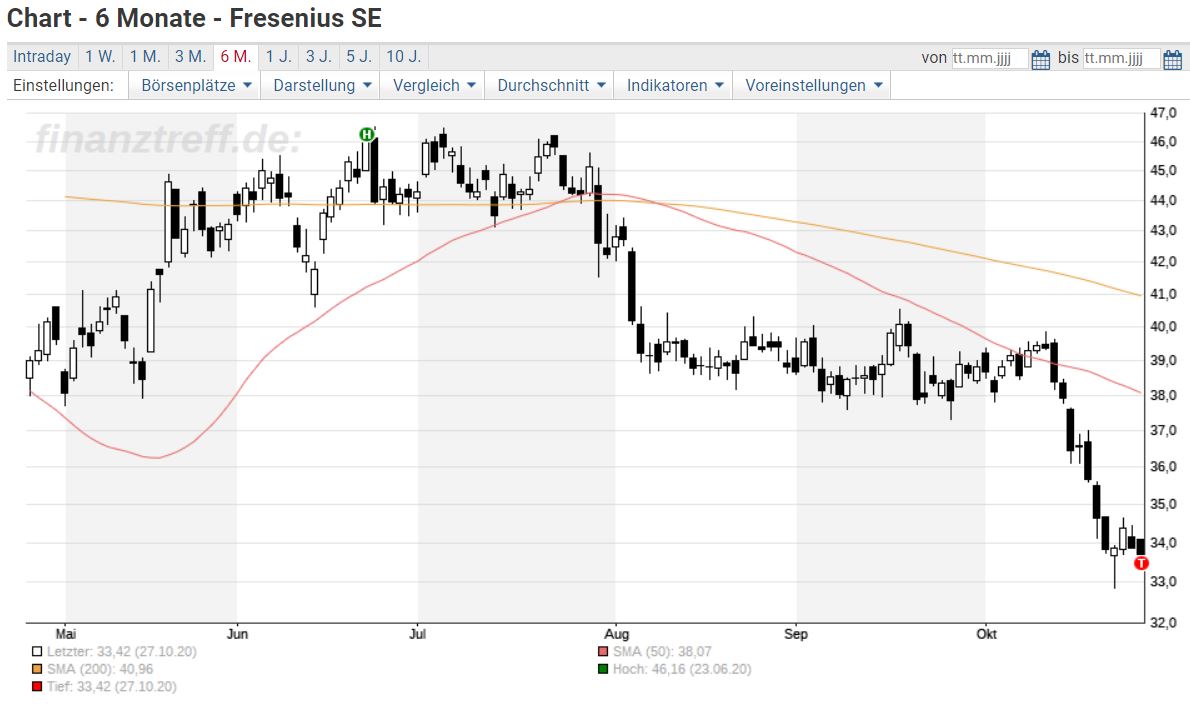Choose the 3 M. time range tab
Image resolution: width=1190 pixels, height=710 pixels.
point(190,57)
